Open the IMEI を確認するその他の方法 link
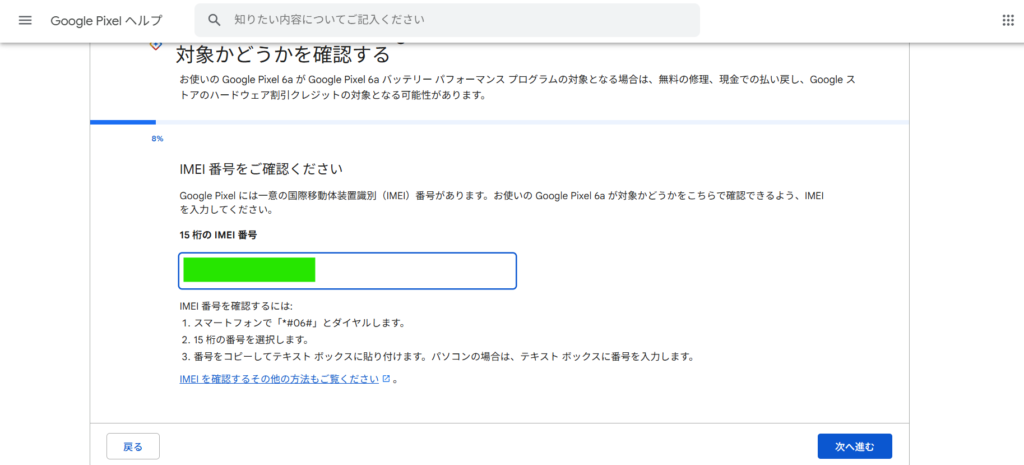 pos(279,379)
